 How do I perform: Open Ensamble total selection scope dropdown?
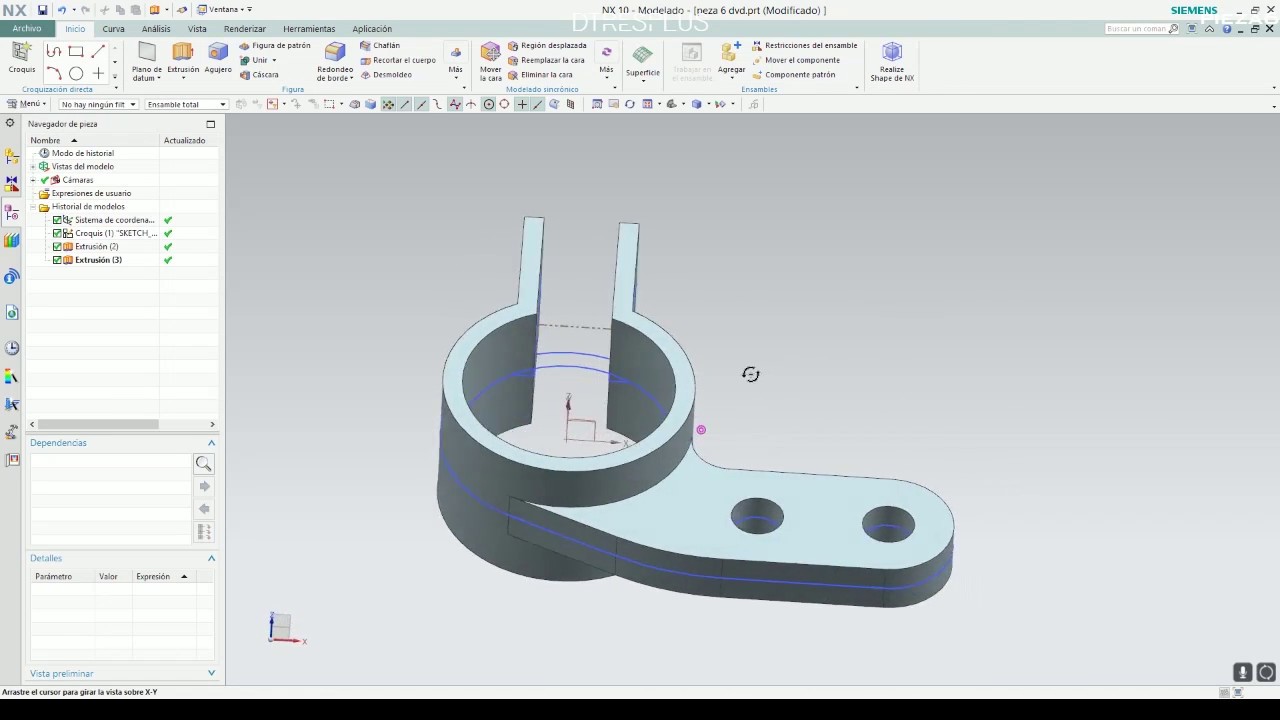coord(187,104)
